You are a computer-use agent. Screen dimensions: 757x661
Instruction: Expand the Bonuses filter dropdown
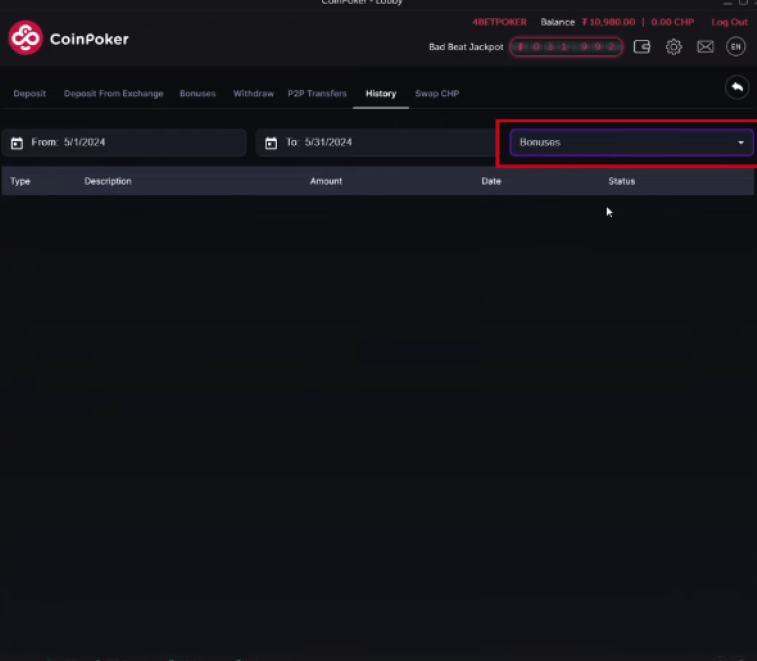[x=631, y=143]
